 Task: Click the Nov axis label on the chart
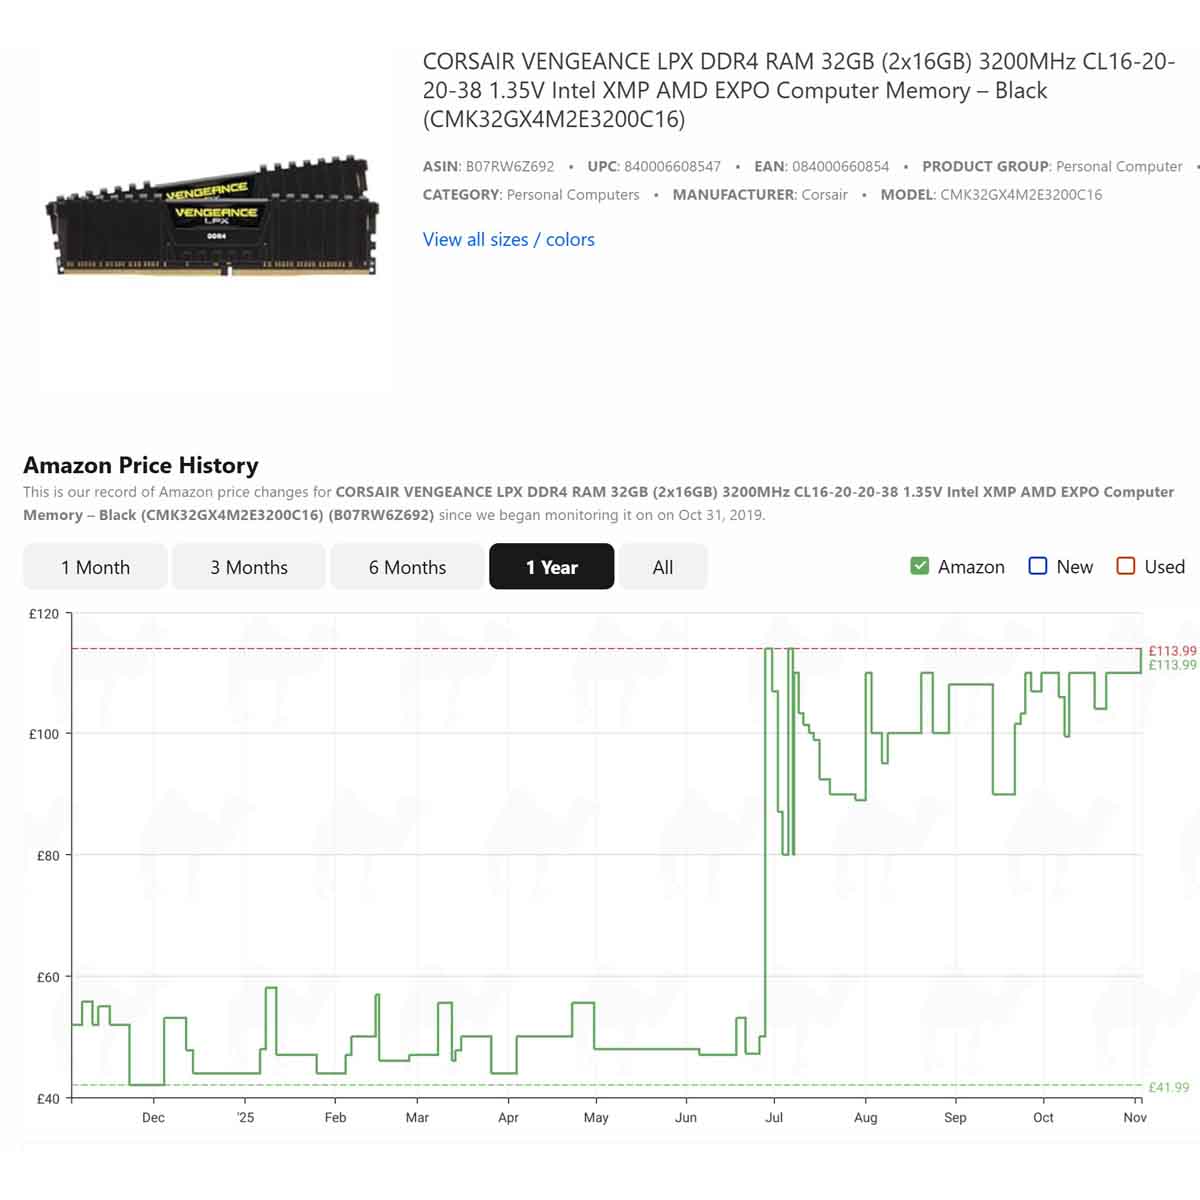[x=1135, y=1117]
